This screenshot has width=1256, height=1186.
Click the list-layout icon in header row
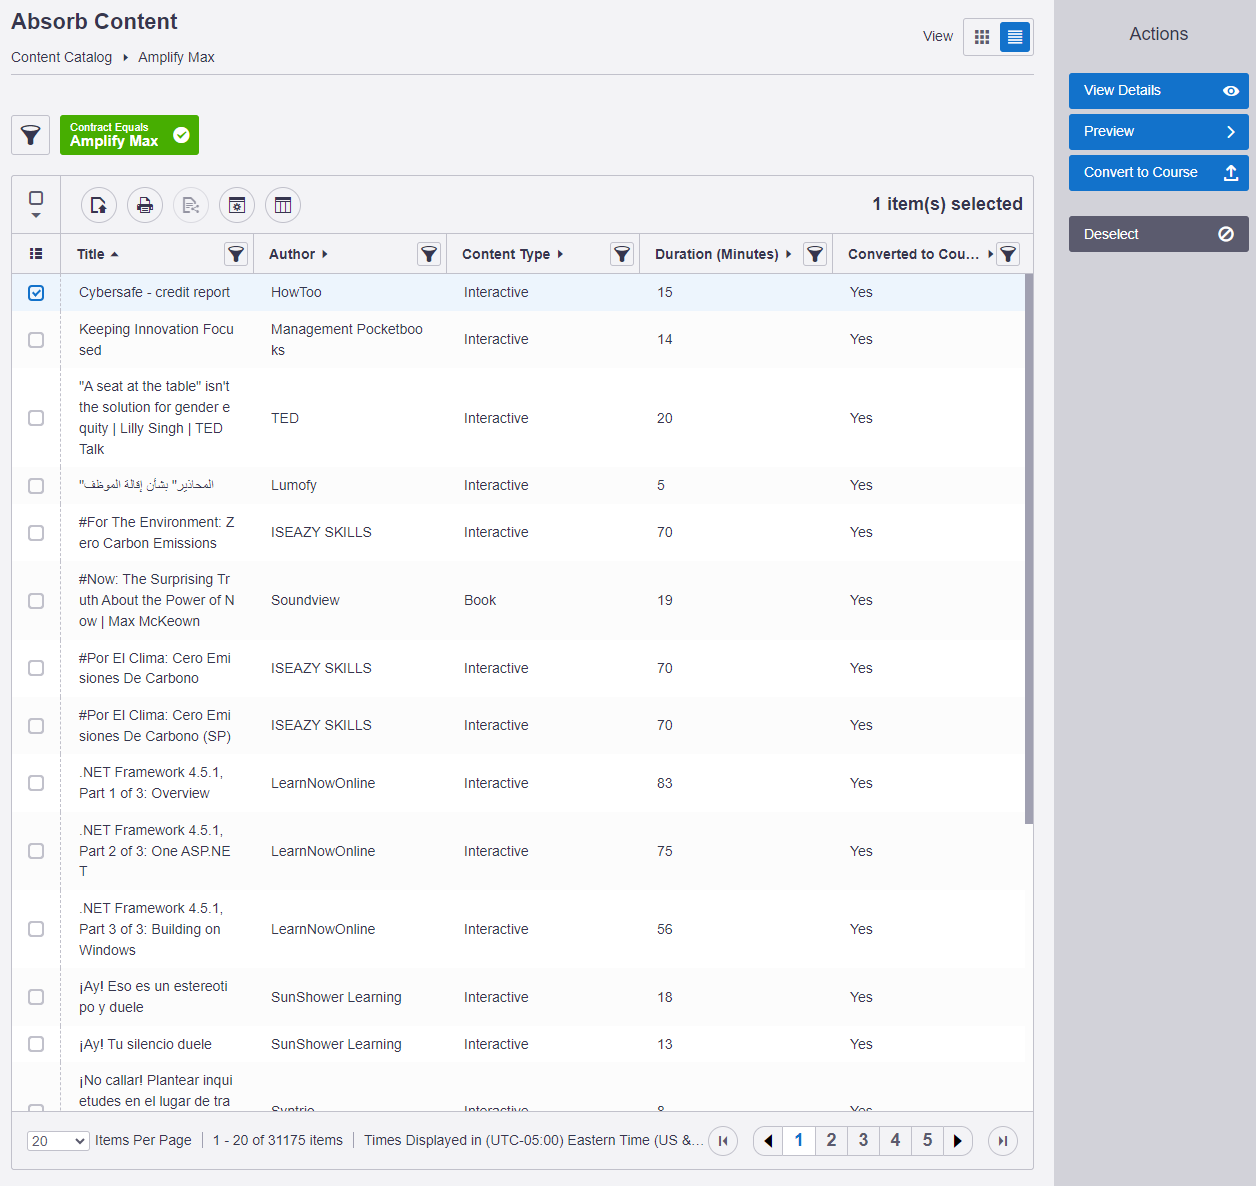(36, 254)
